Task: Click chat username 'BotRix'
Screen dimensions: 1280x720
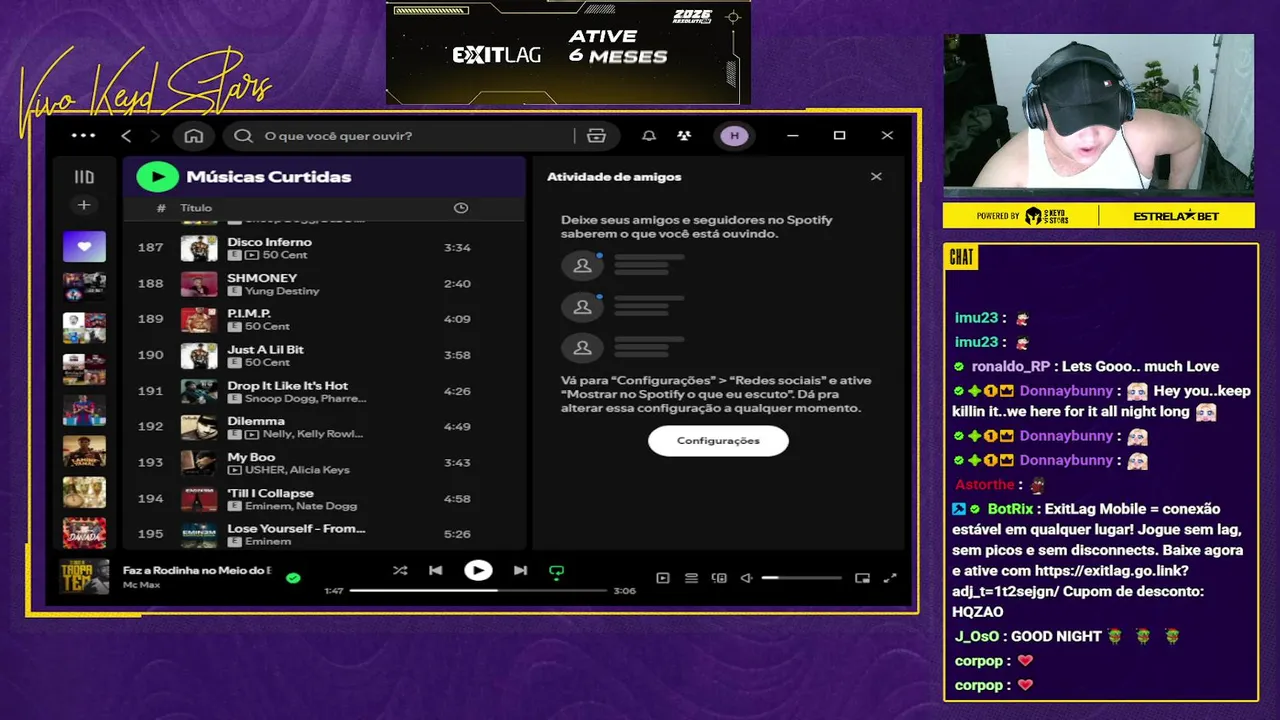Action: pos(1010,509)
